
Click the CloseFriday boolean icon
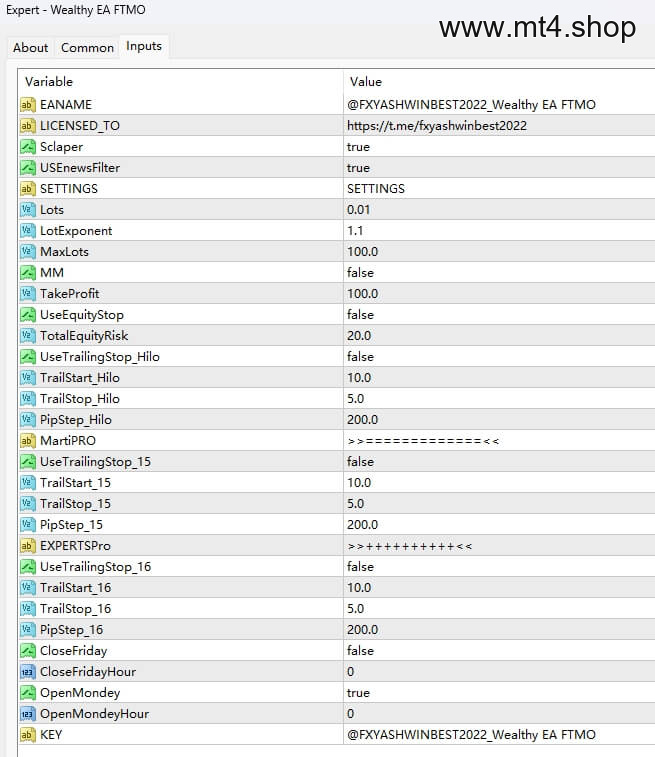coord(28,651)
